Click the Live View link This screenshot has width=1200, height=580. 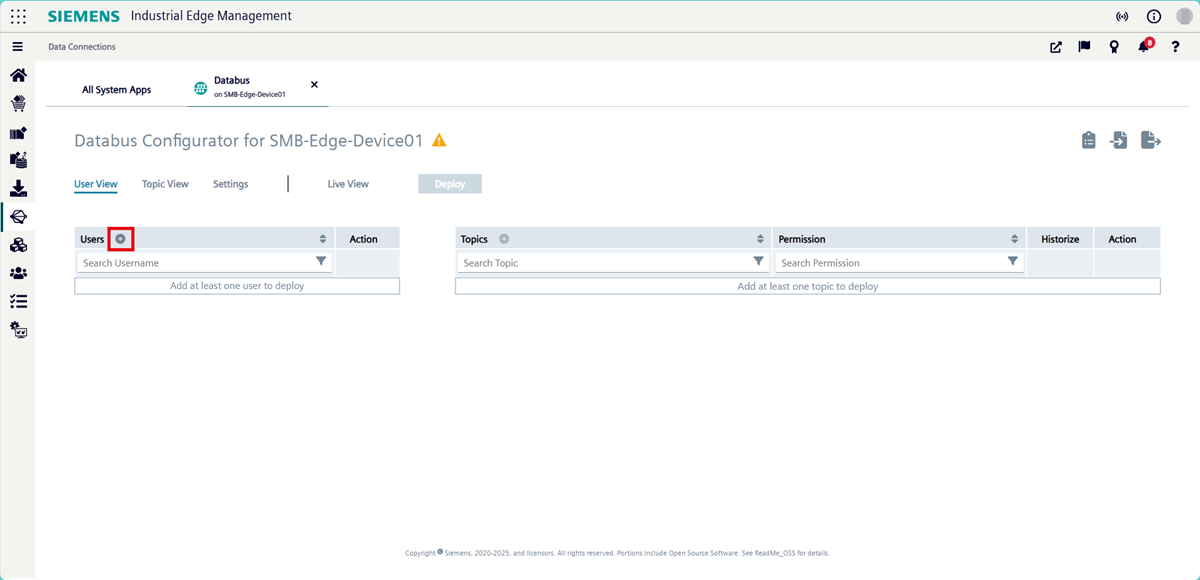[348, 184]
